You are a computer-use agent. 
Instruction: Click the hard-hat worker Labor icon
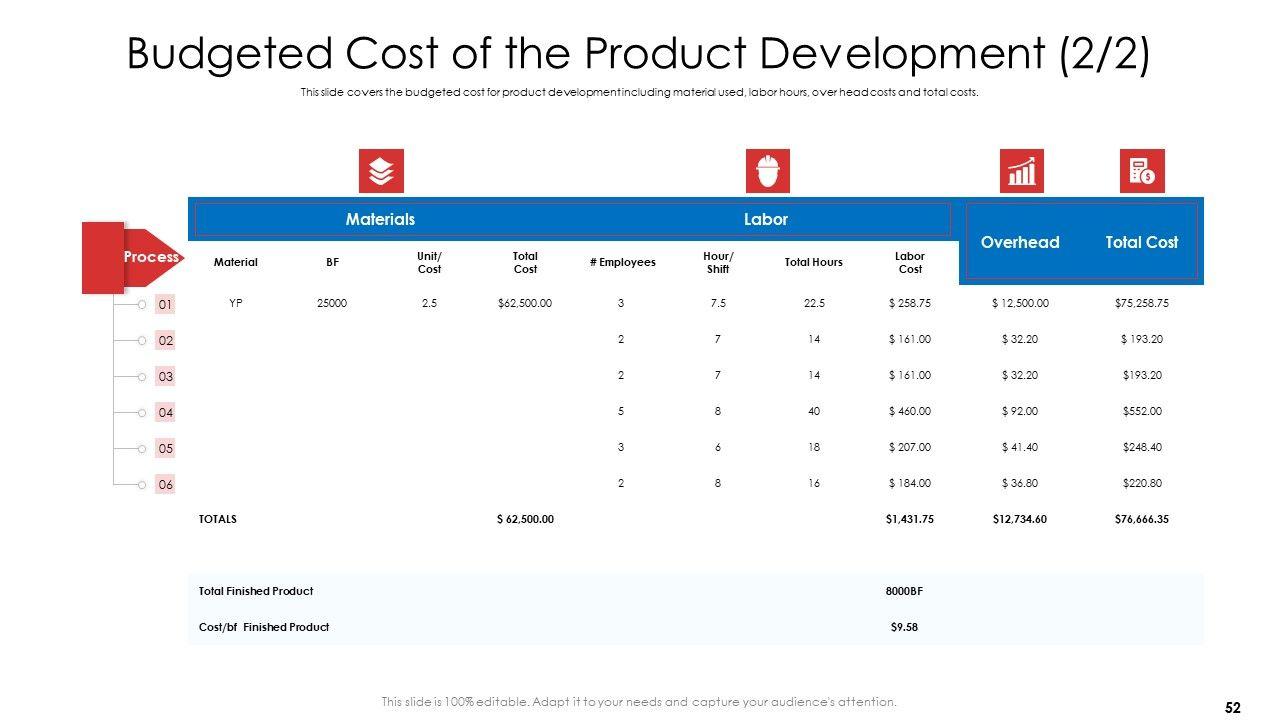point(767,171)
